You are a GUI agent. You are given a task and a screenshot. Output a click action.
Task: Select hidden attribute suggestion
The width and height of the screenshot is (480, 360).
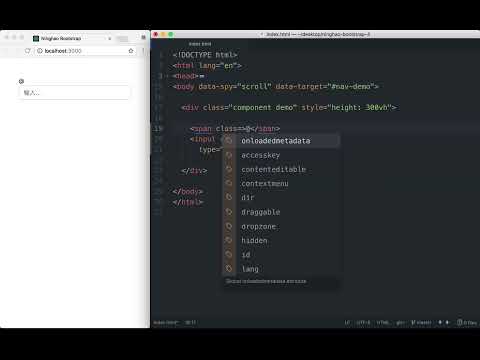[x=281, y=240]
